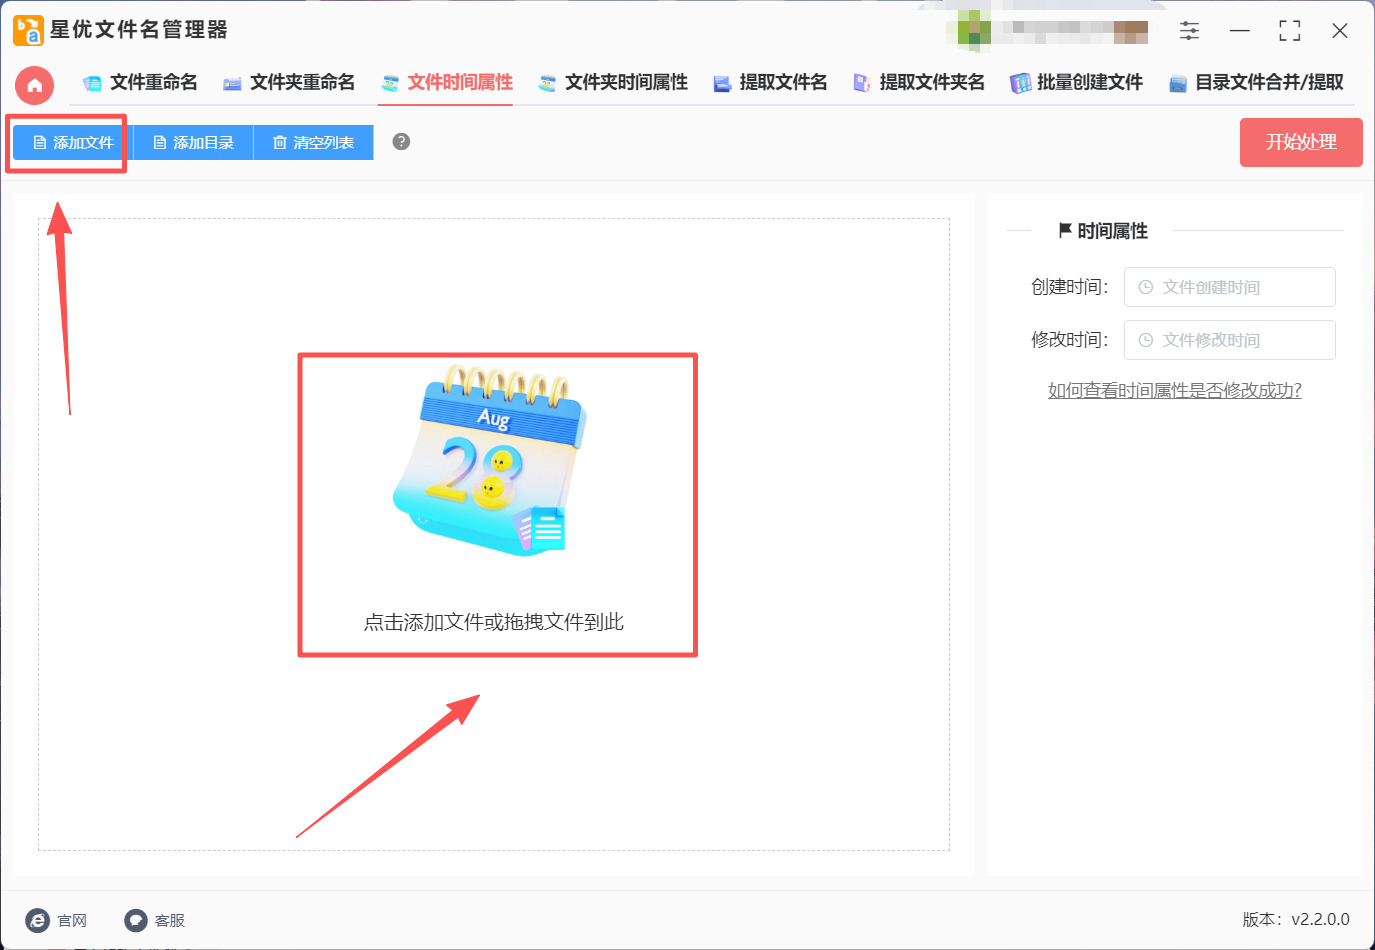1375x950 pixels.
Task: Click the app logo in title bar
Action: point(28,30)
